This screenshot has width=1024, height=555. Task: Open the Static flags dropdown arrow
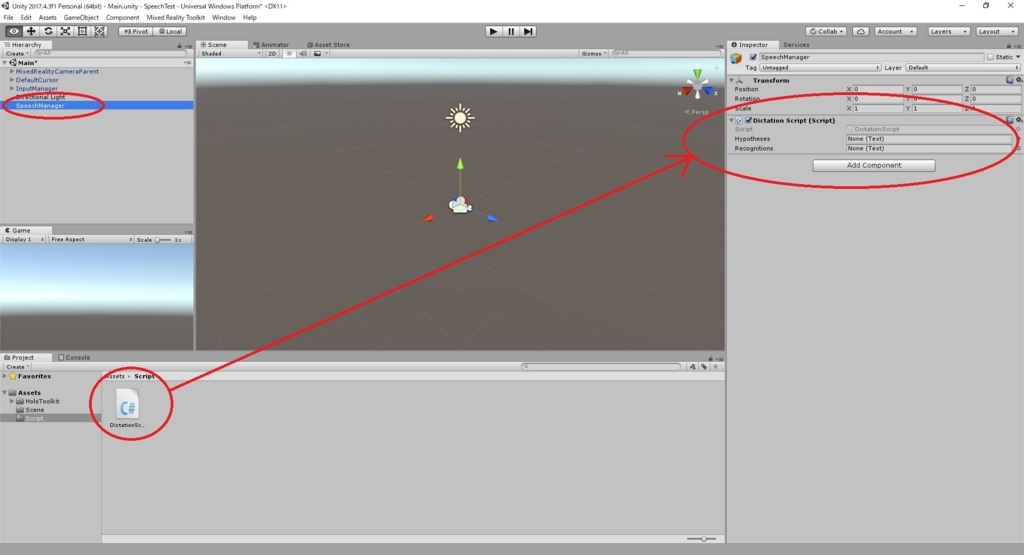pos(1018,57)
